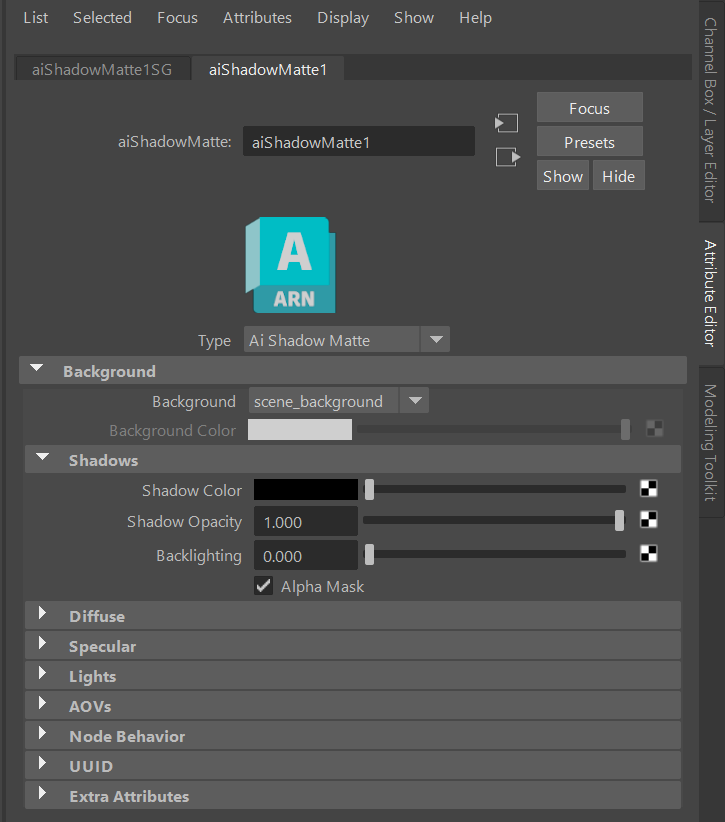Image resolution: width=725 pixels, height=822 pixels.
Task: Click the Background Color slider handle
Action: [625, 429]
